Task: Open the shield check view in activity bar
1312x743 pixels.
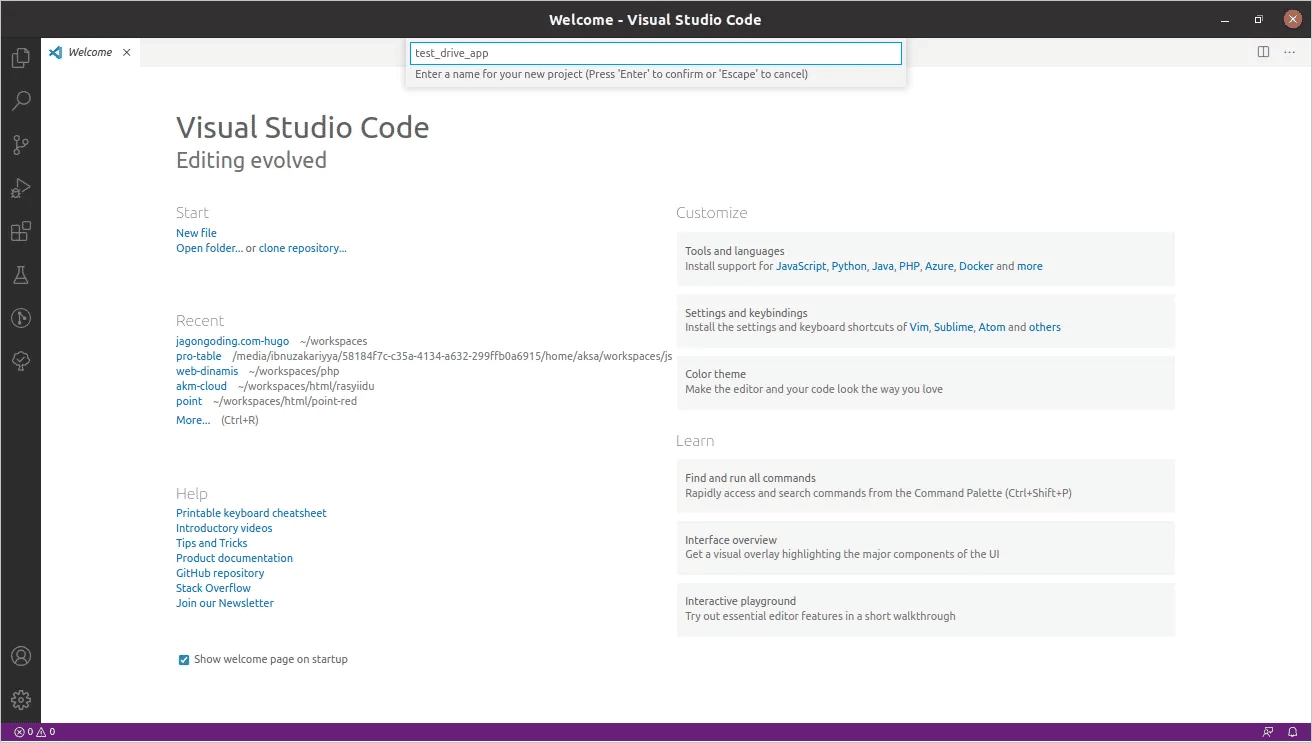Action: [x=20, y=362]
